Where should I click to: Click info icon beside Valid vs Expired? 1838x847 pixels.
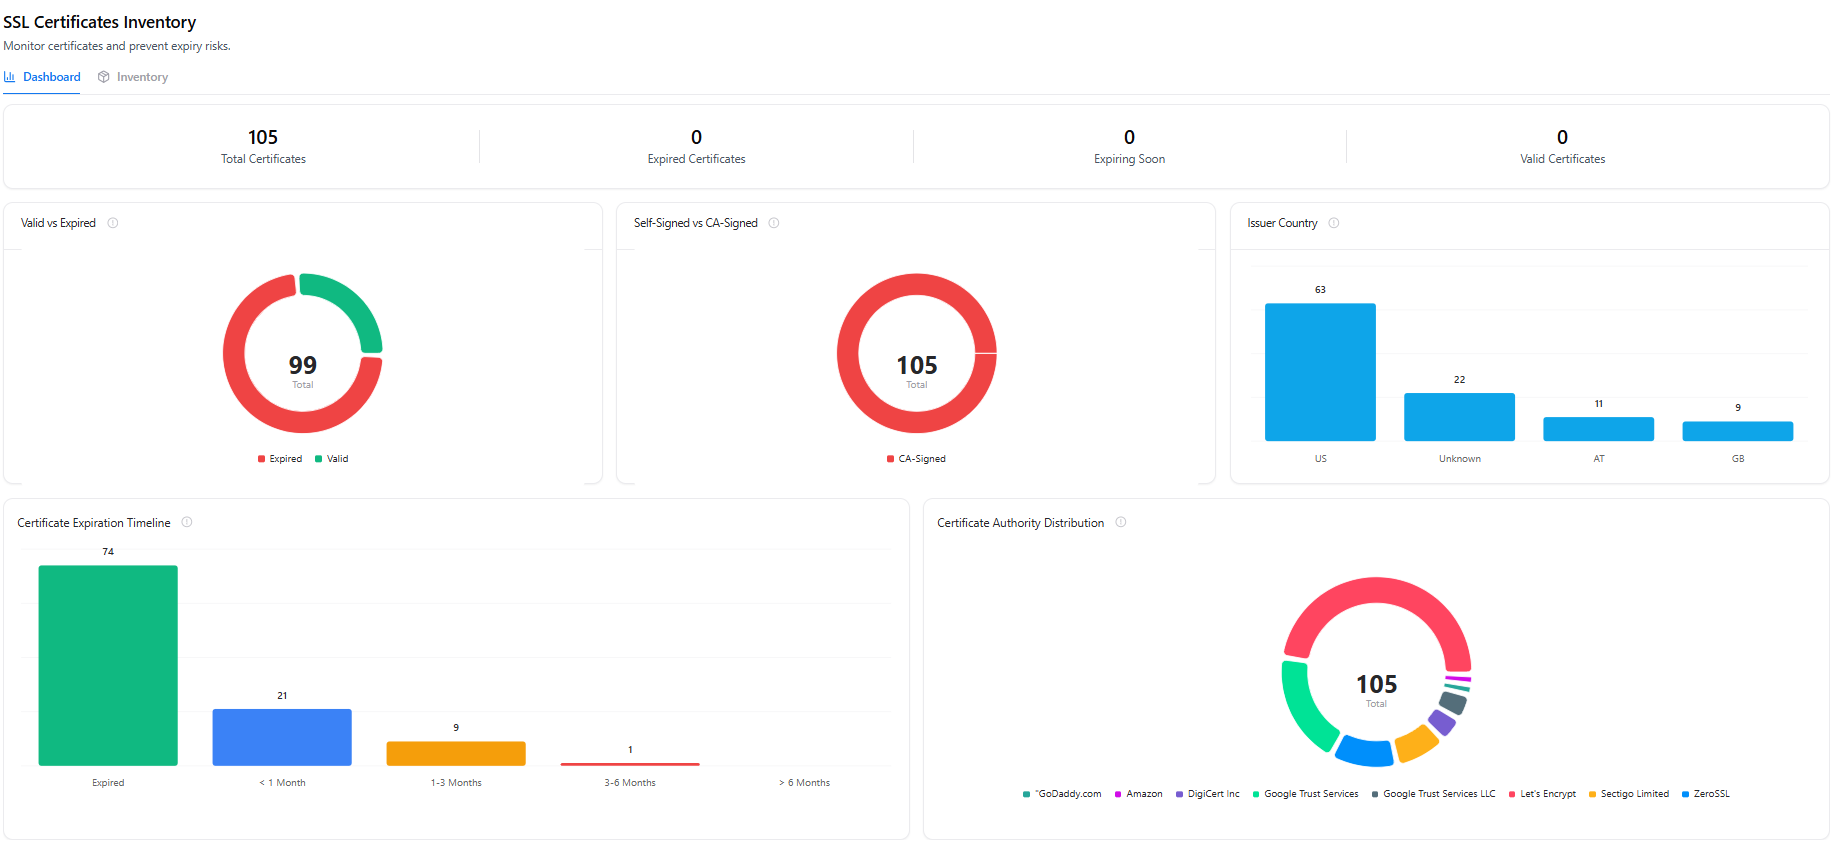pos(113,223)
